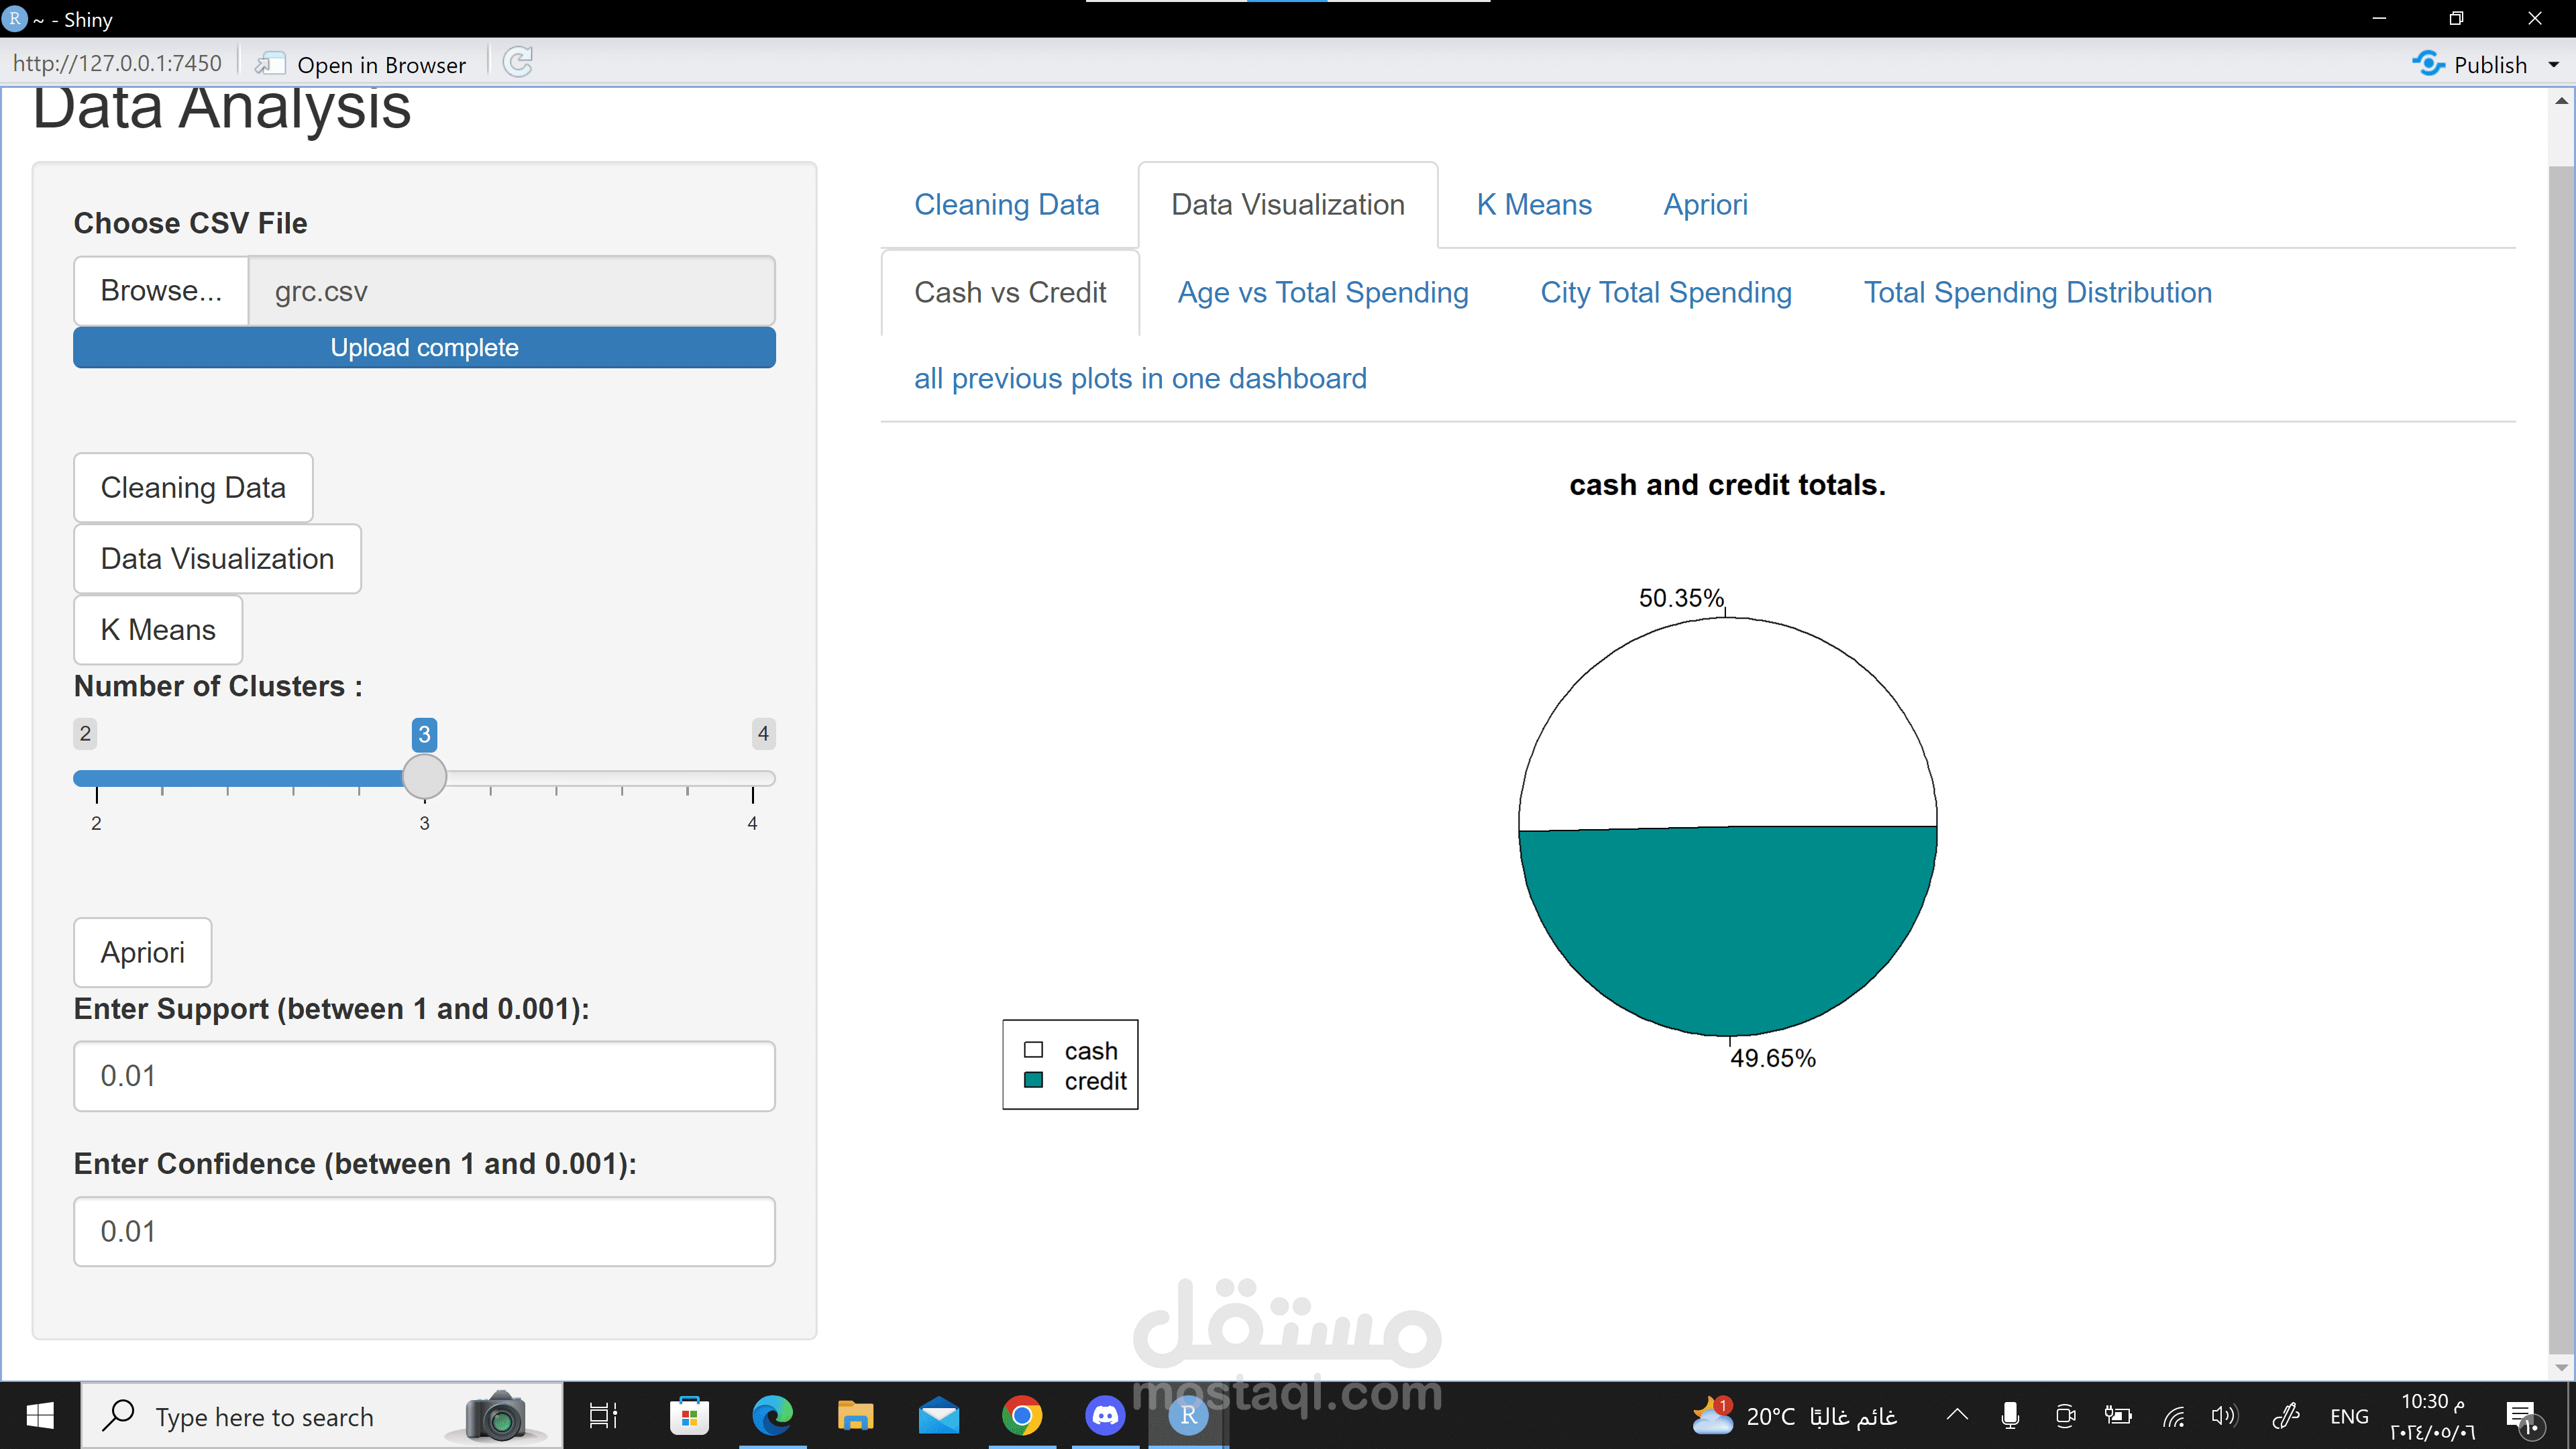Switch to the K Means tab
2576x1449 pixels.
1533,205
